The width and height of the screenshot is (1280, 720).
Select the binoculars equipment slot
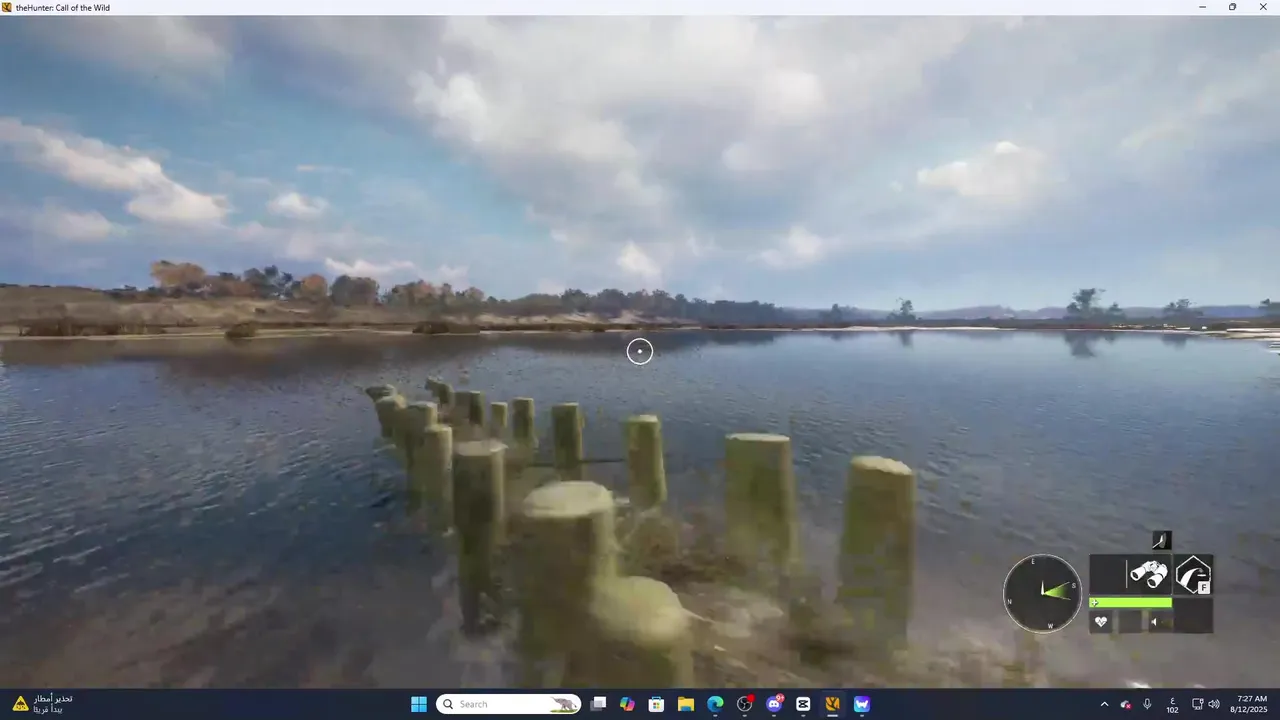(x=1149, y=575)
